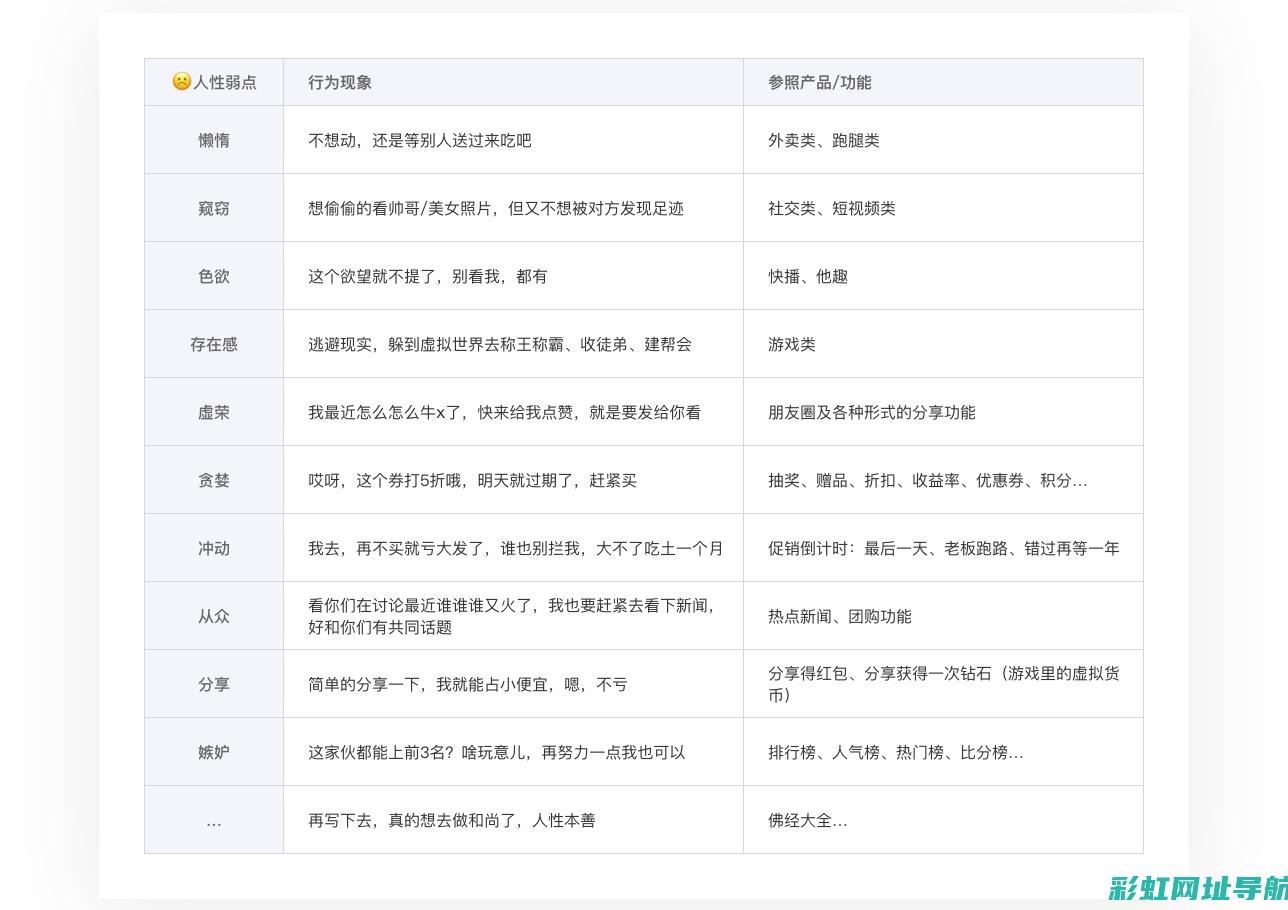Click the ellipsis label in the last row
Screen dimensions: 1288x910
click(214, 822)
